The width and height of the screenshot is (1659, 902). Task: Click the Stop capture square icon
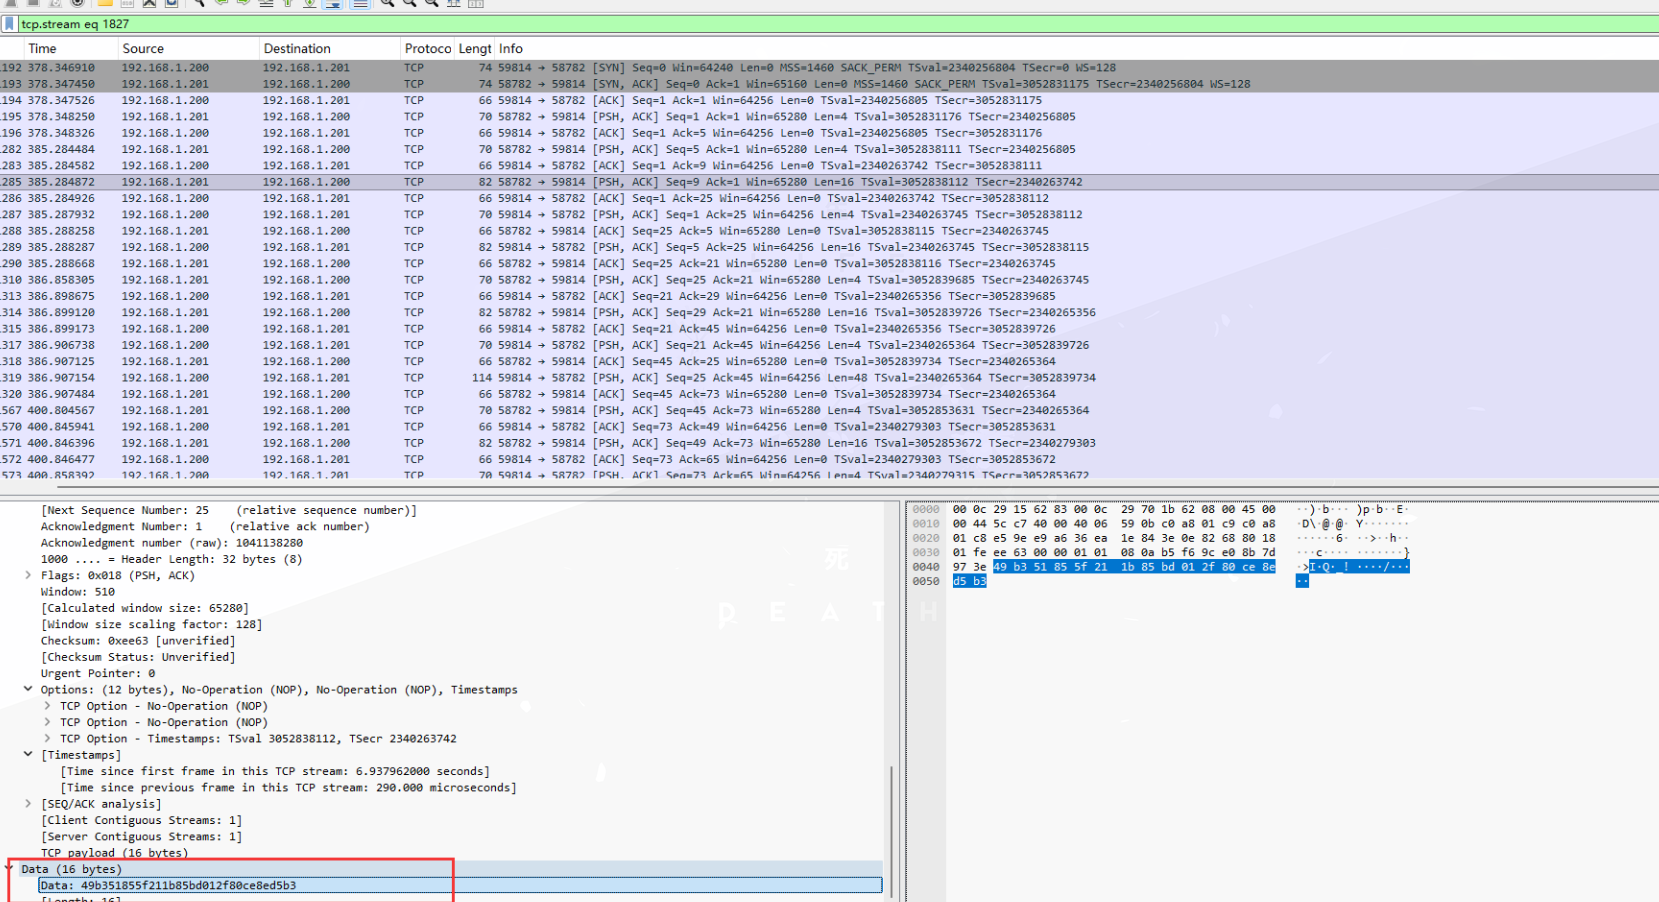click(x=33, y=3)
